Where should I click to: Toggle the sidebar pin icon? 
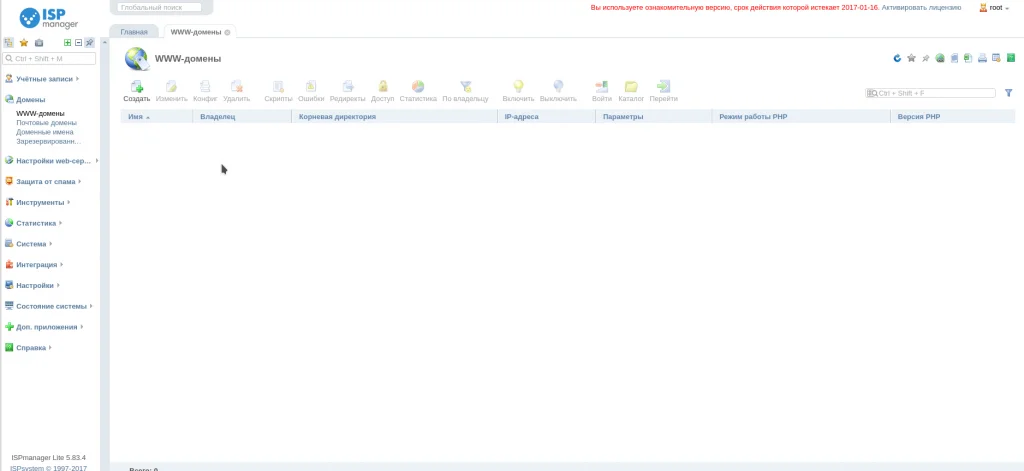click(89, 42)
